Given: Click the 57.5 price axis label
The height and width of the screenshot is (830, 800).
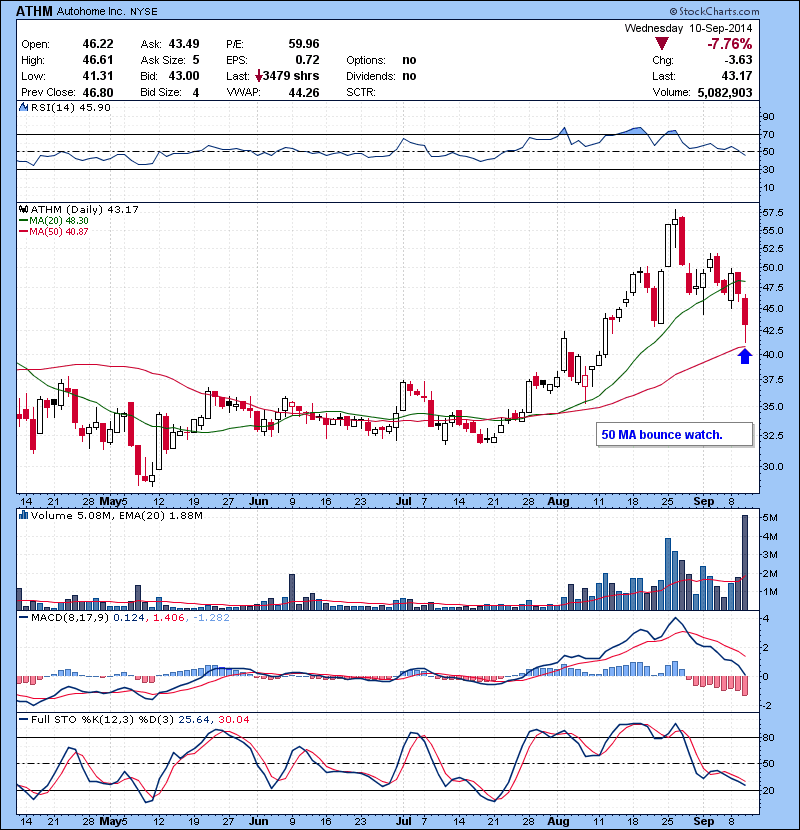Looking at the screenshot, I should (772, 213).
